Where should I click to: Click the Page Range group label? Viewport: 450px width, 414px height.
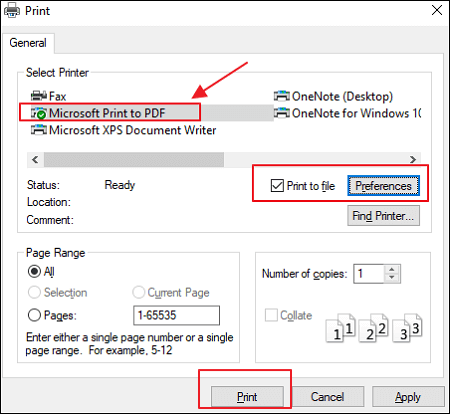(x=55, y=253)
